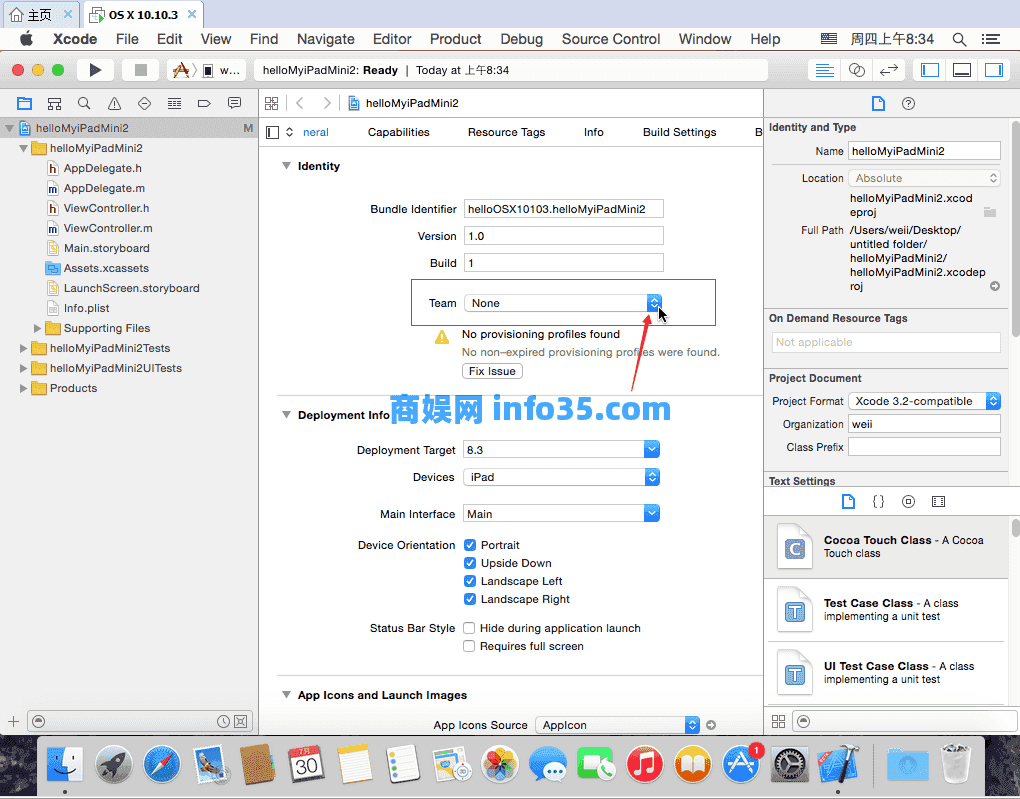1020x799 pixels.
Task: Enable Portrait orientation checkbox
Action: (x=470, y=545)
